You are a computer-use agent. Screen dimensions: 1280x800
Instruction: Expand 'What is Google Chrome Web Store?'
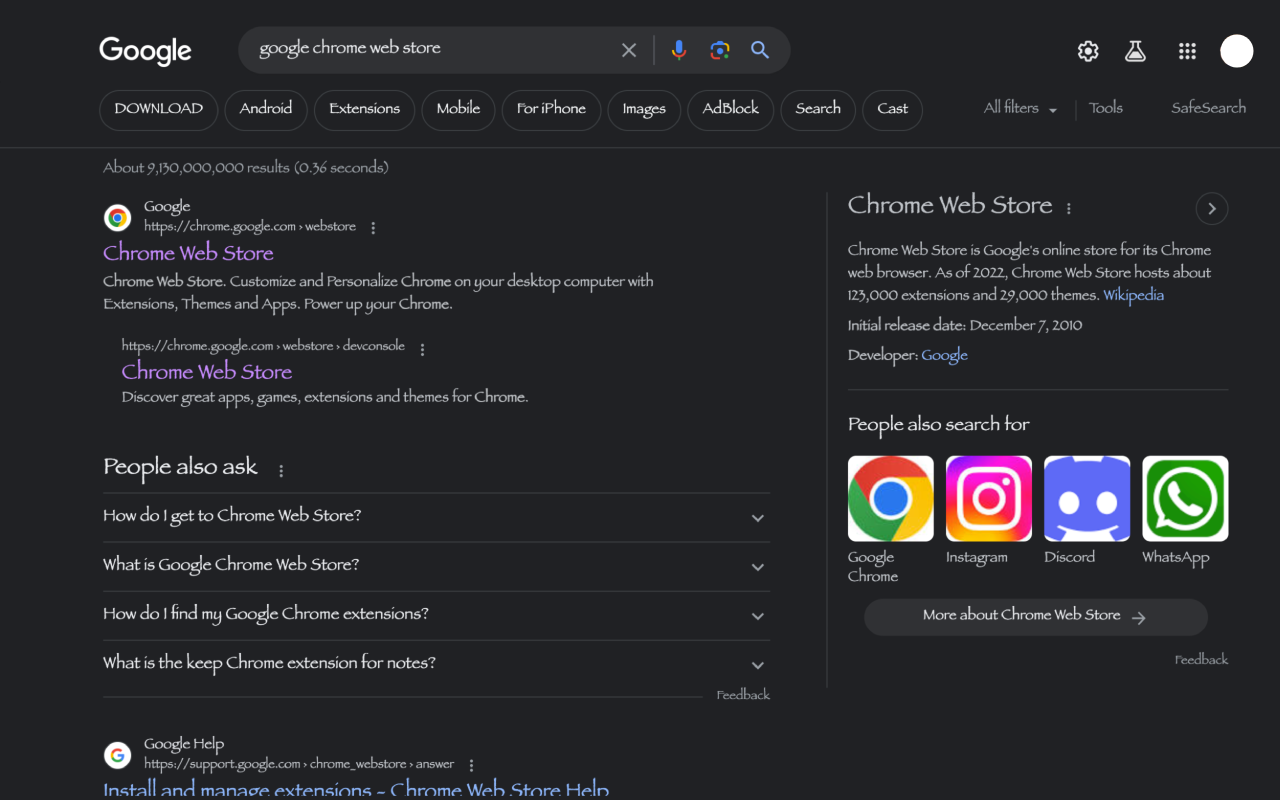point(436,566)
